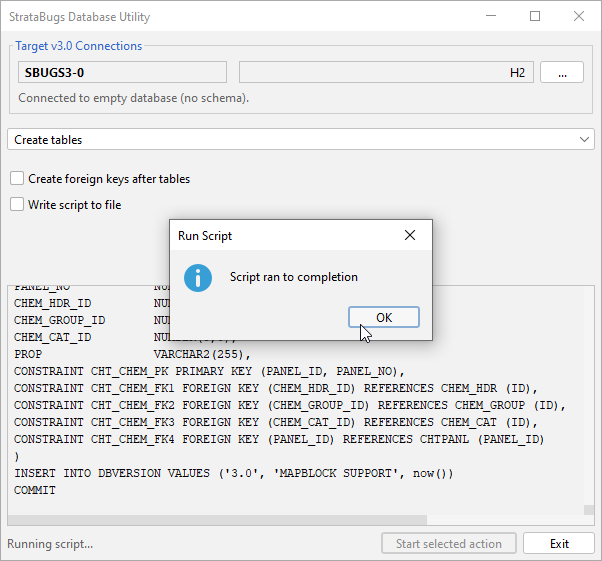Click the Exit button
Screen dimensions: 602x561
coord(559,543)
